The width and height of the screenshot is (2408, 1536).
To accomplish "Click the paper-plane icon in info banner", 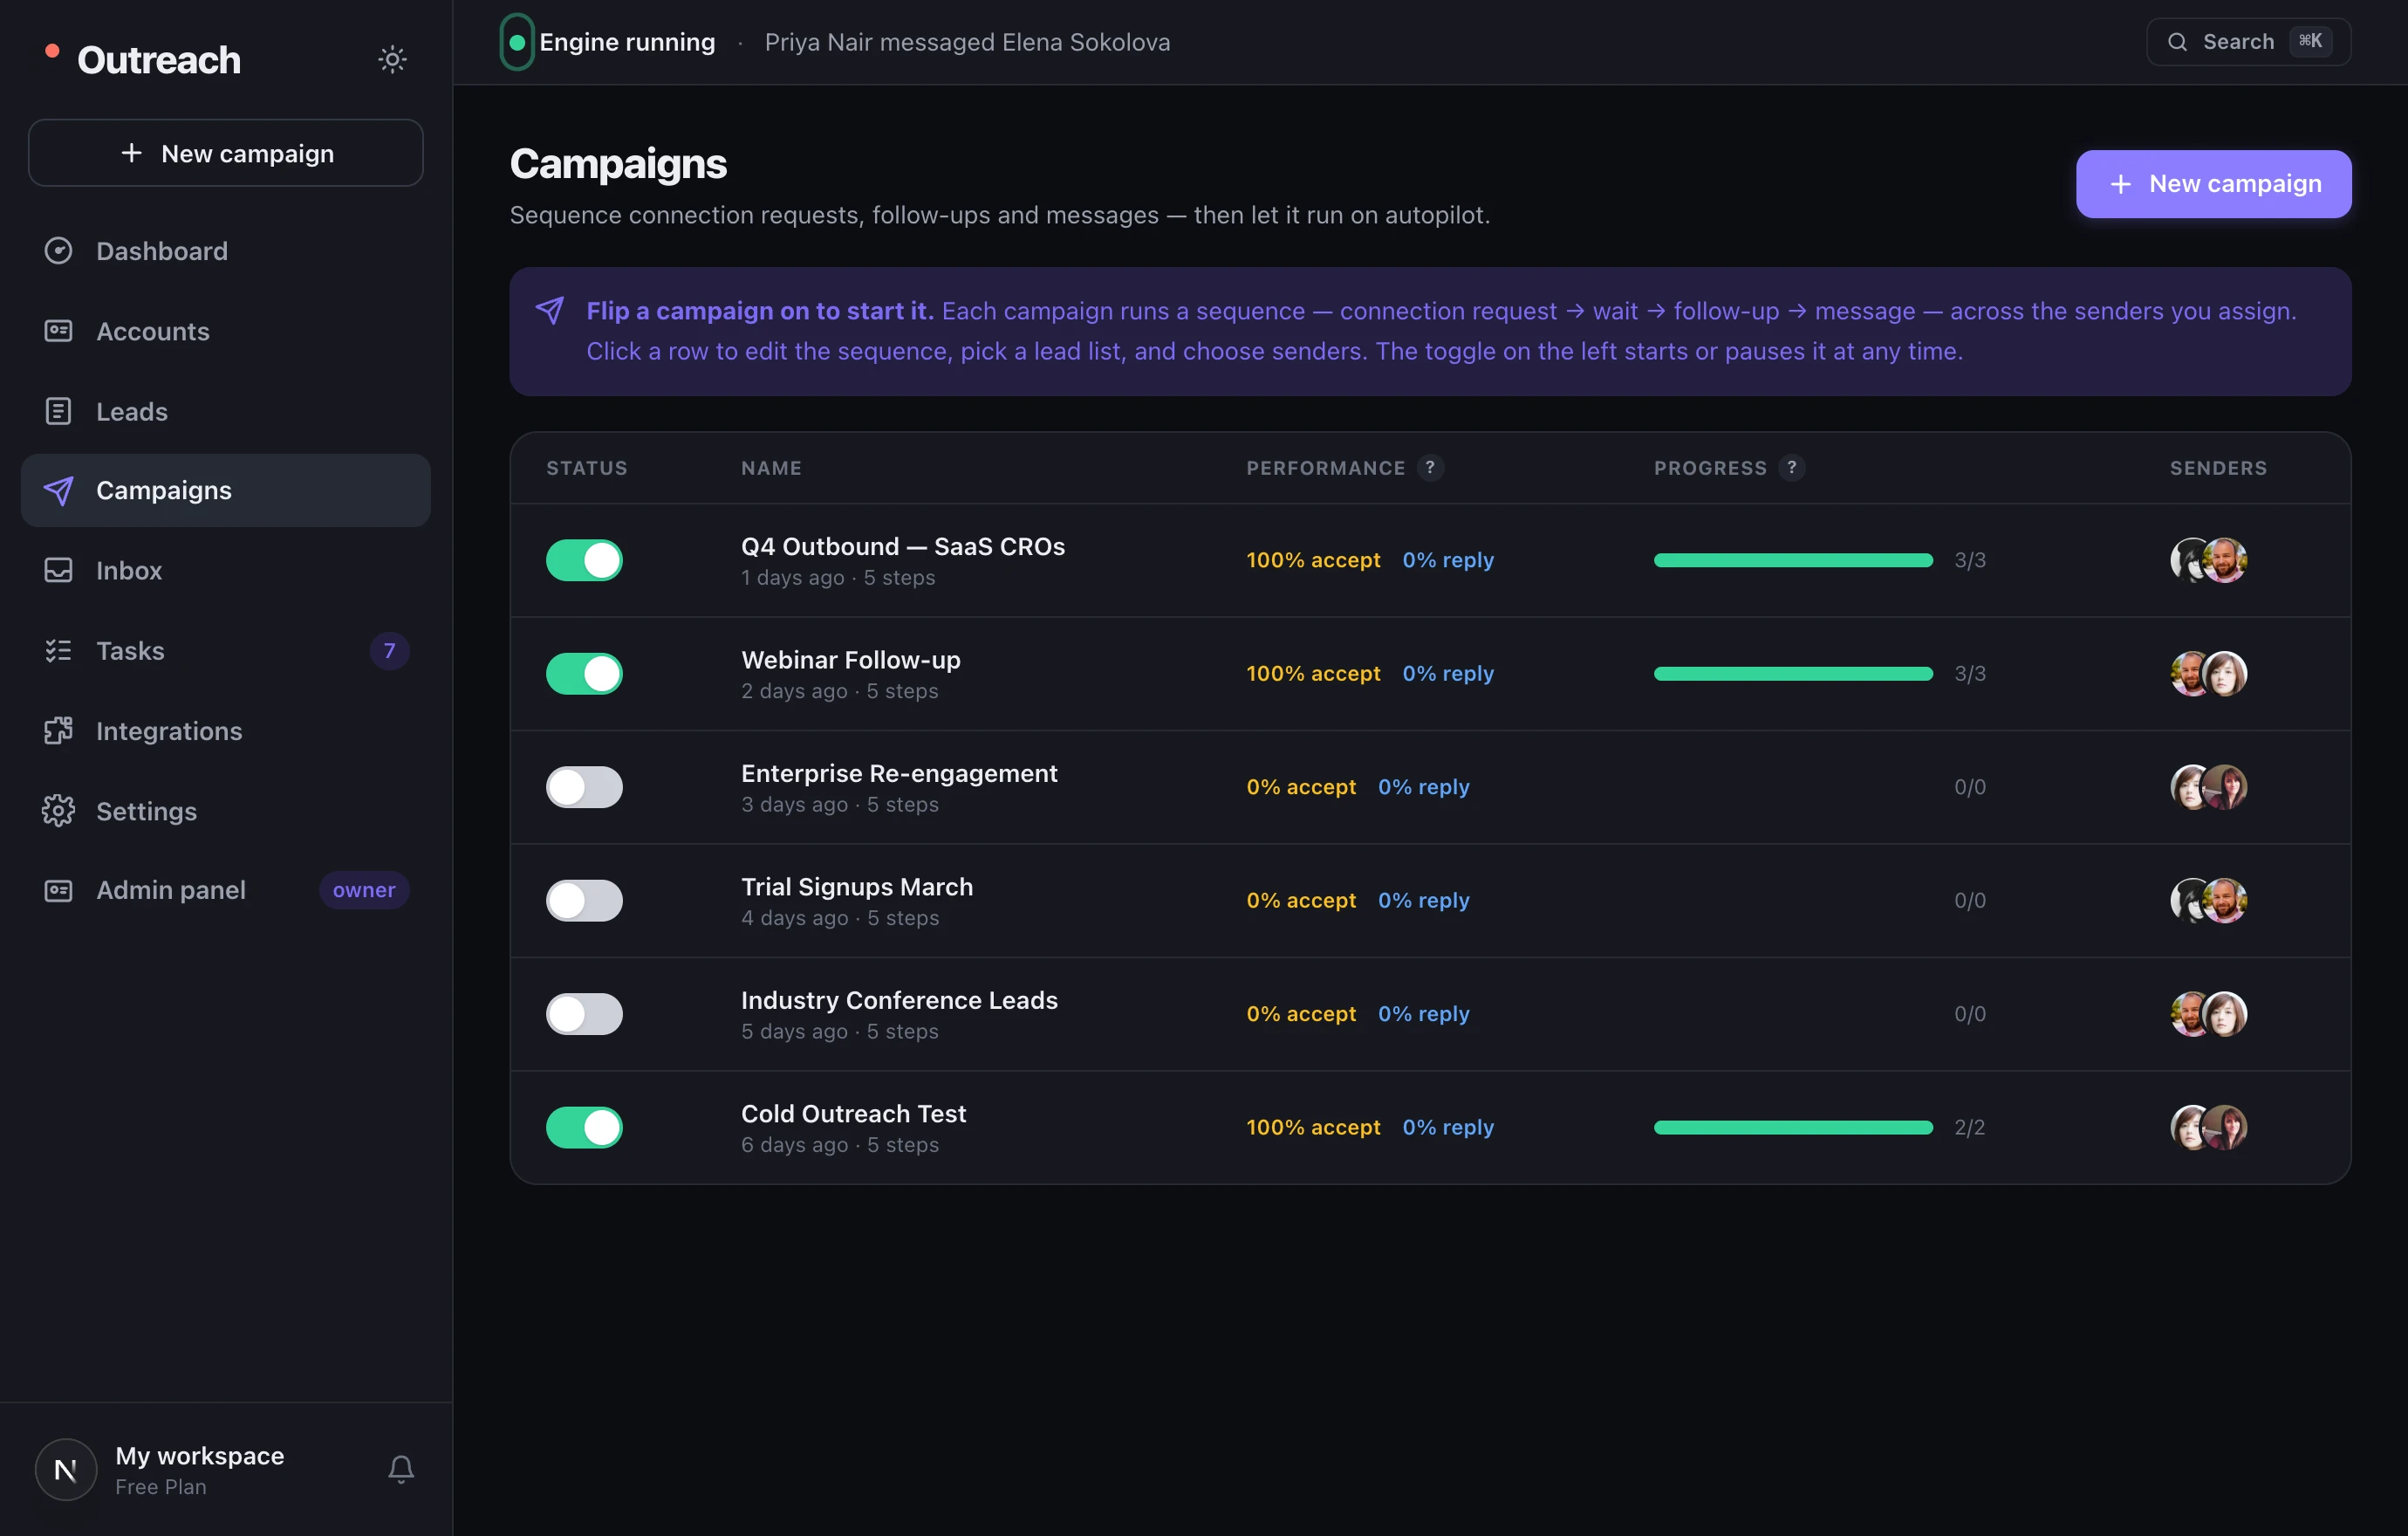I will (x=549, y=310).
